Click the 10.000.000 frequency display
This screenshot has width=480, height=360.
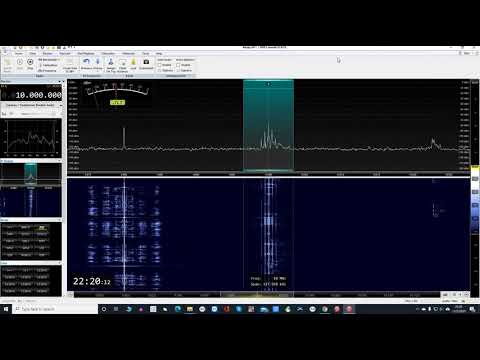click(x=38, y=95)
